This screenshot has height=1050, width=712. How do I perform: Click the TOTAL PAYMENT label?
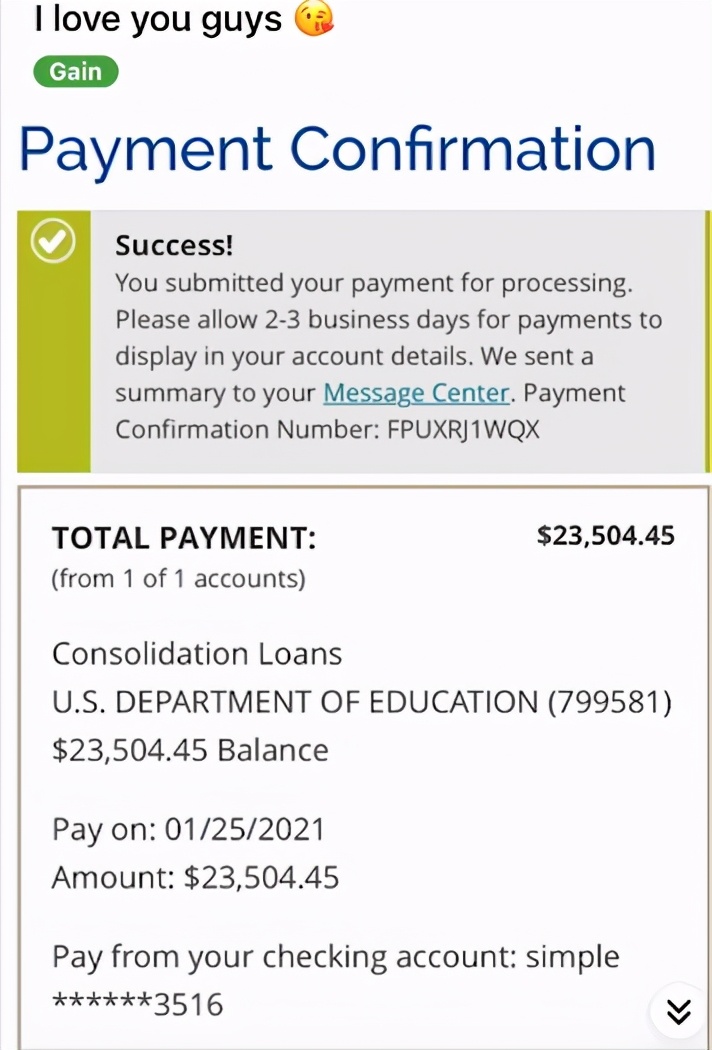point(184,539)
